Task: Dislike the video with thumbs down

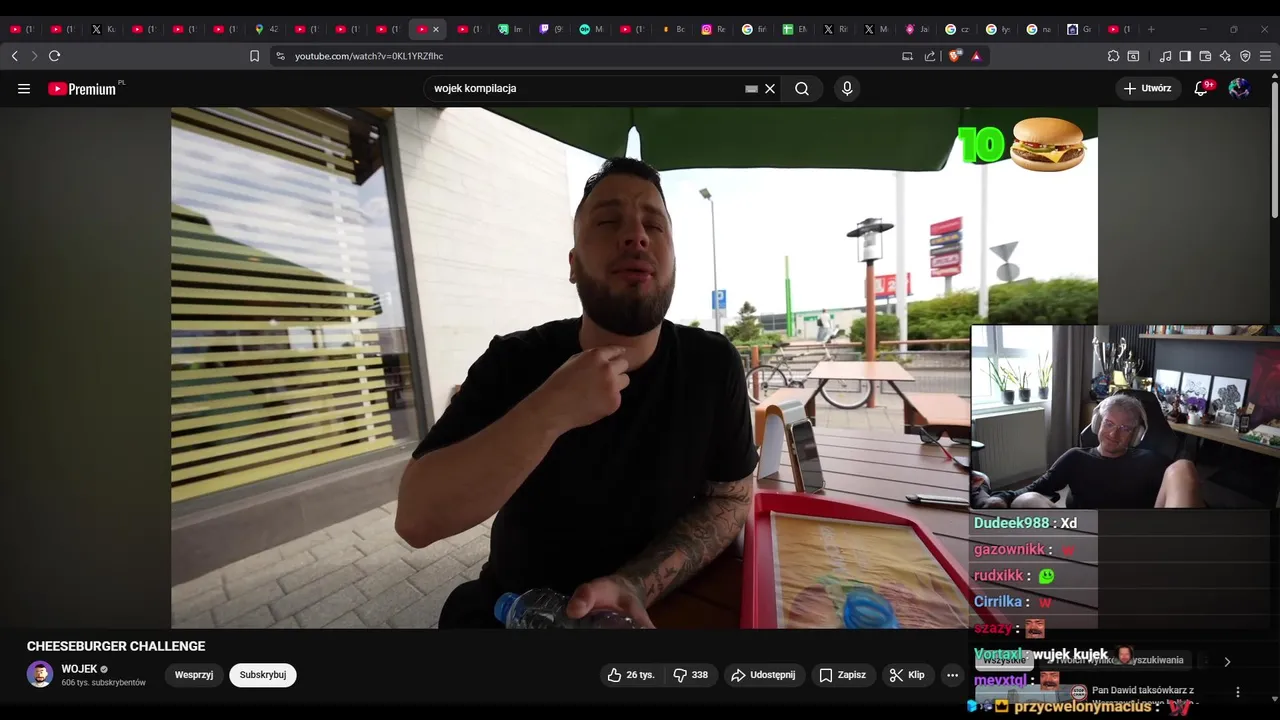Action: click(691, 675)
